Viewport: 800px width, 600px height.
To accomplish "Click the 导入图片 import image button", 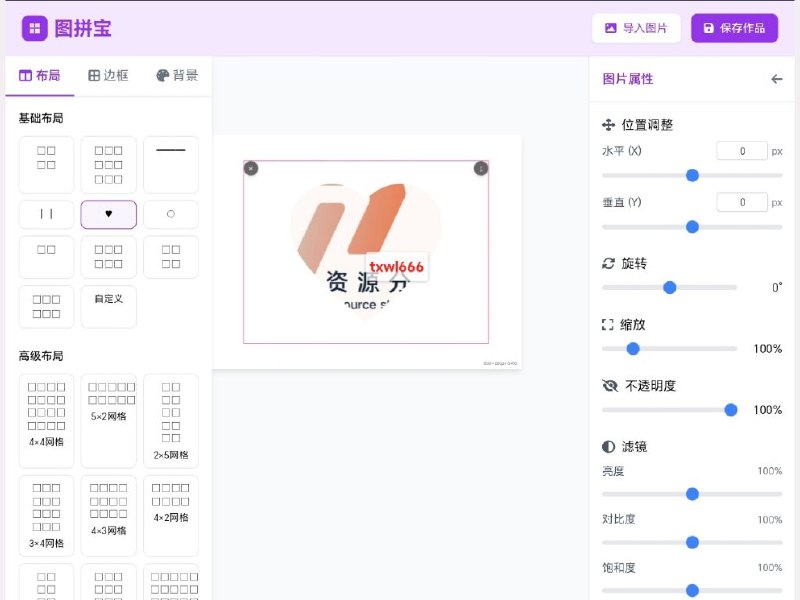I will (636, 28).
